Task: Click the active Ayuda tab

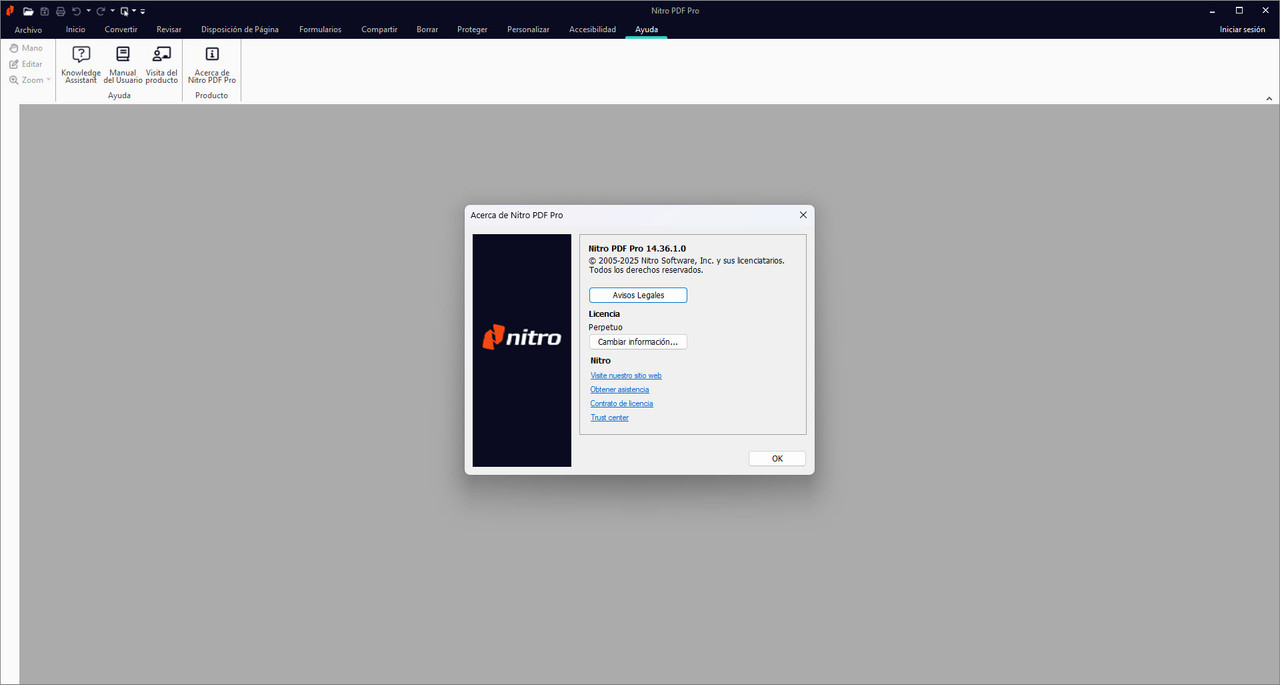Action: point(647,30)
